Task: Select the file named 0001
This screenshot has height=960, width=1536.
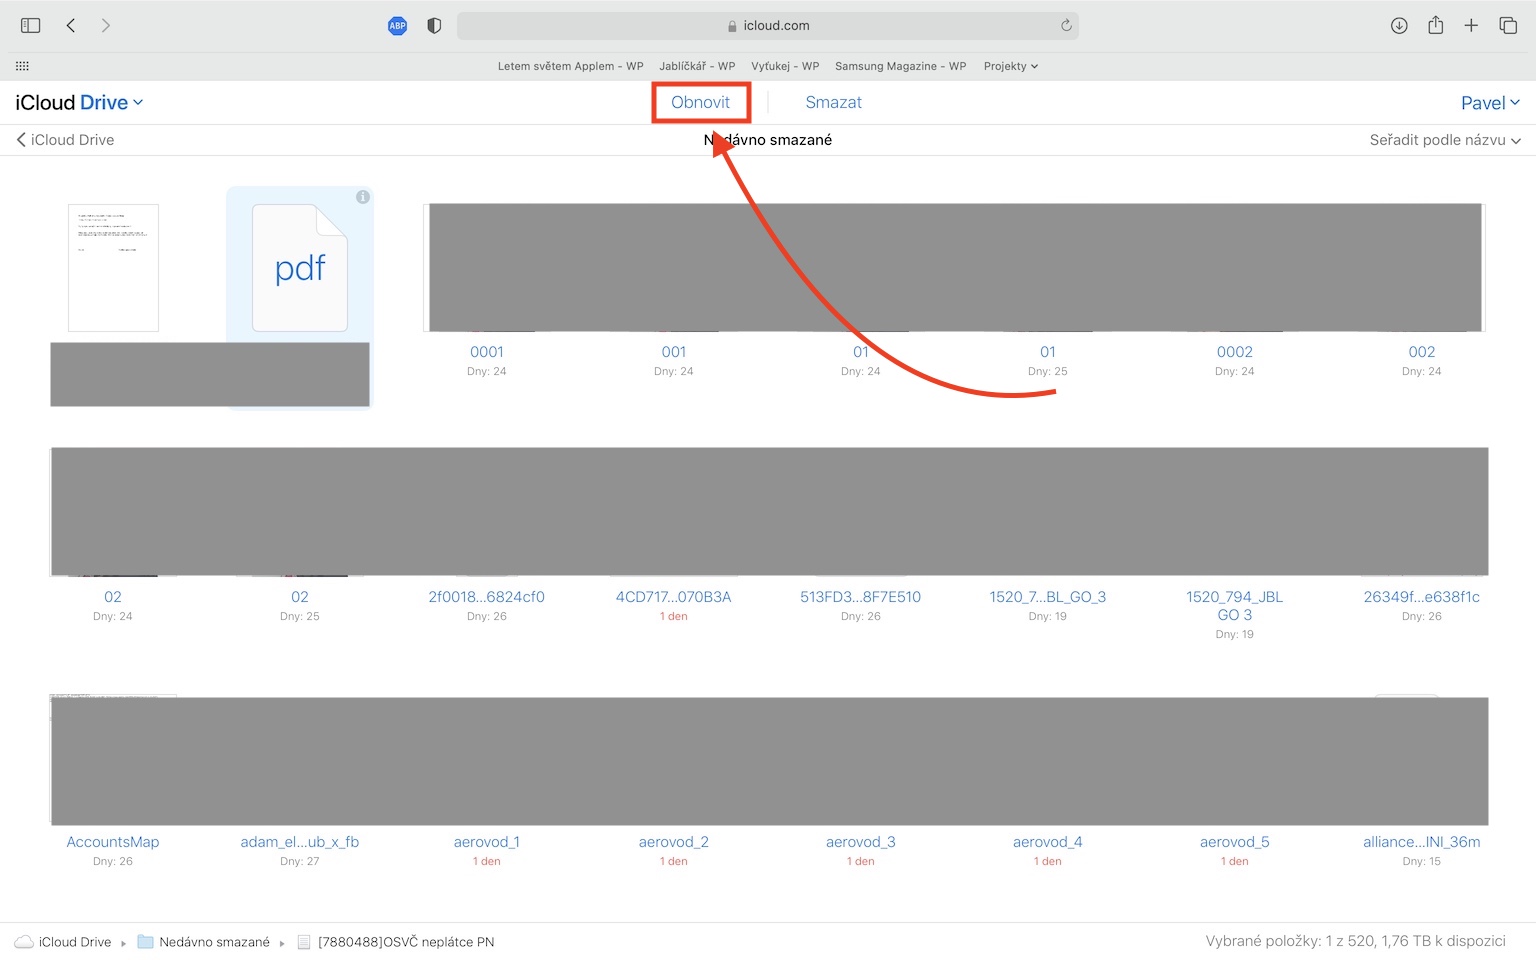Action: coord(487,352)
